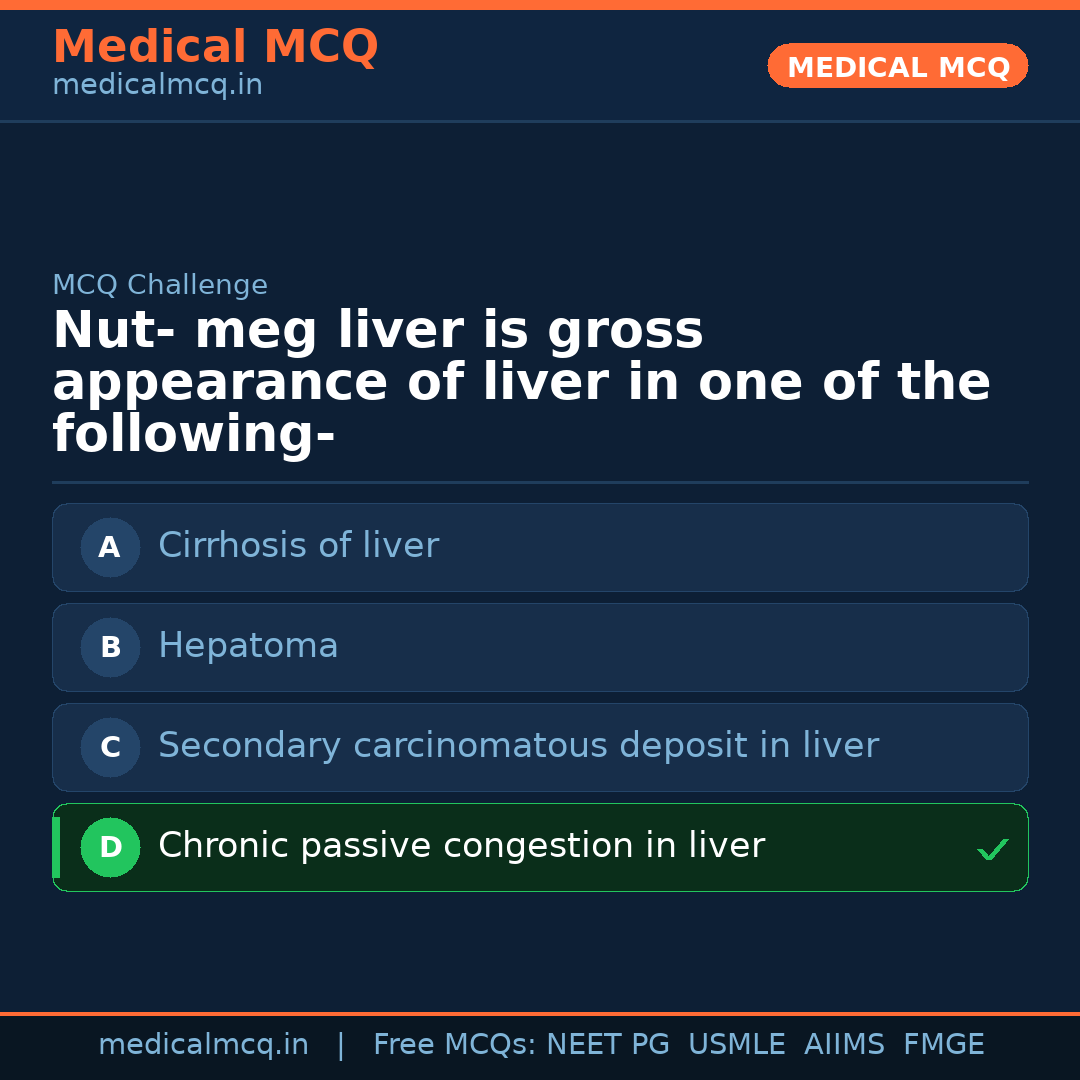The height and width of the screenshot is (1080, 1080).
Task: Click AIIMS in the footer
Action: [844, 1045]
